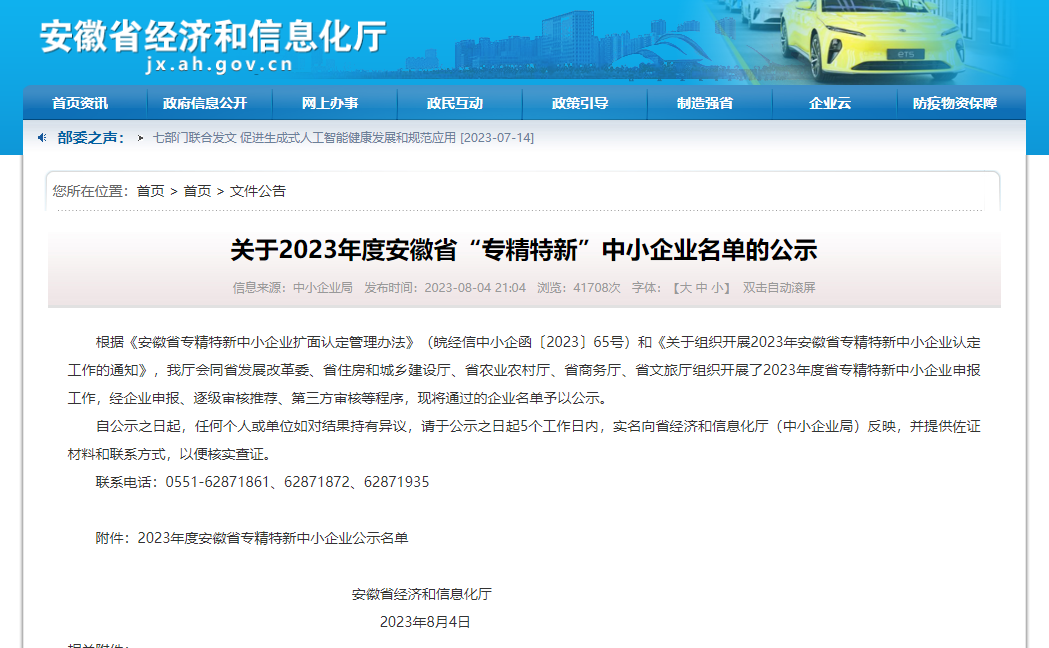Set font size to 大 (large)
This screenshot has height=648, width=1049.
point(686,288)
